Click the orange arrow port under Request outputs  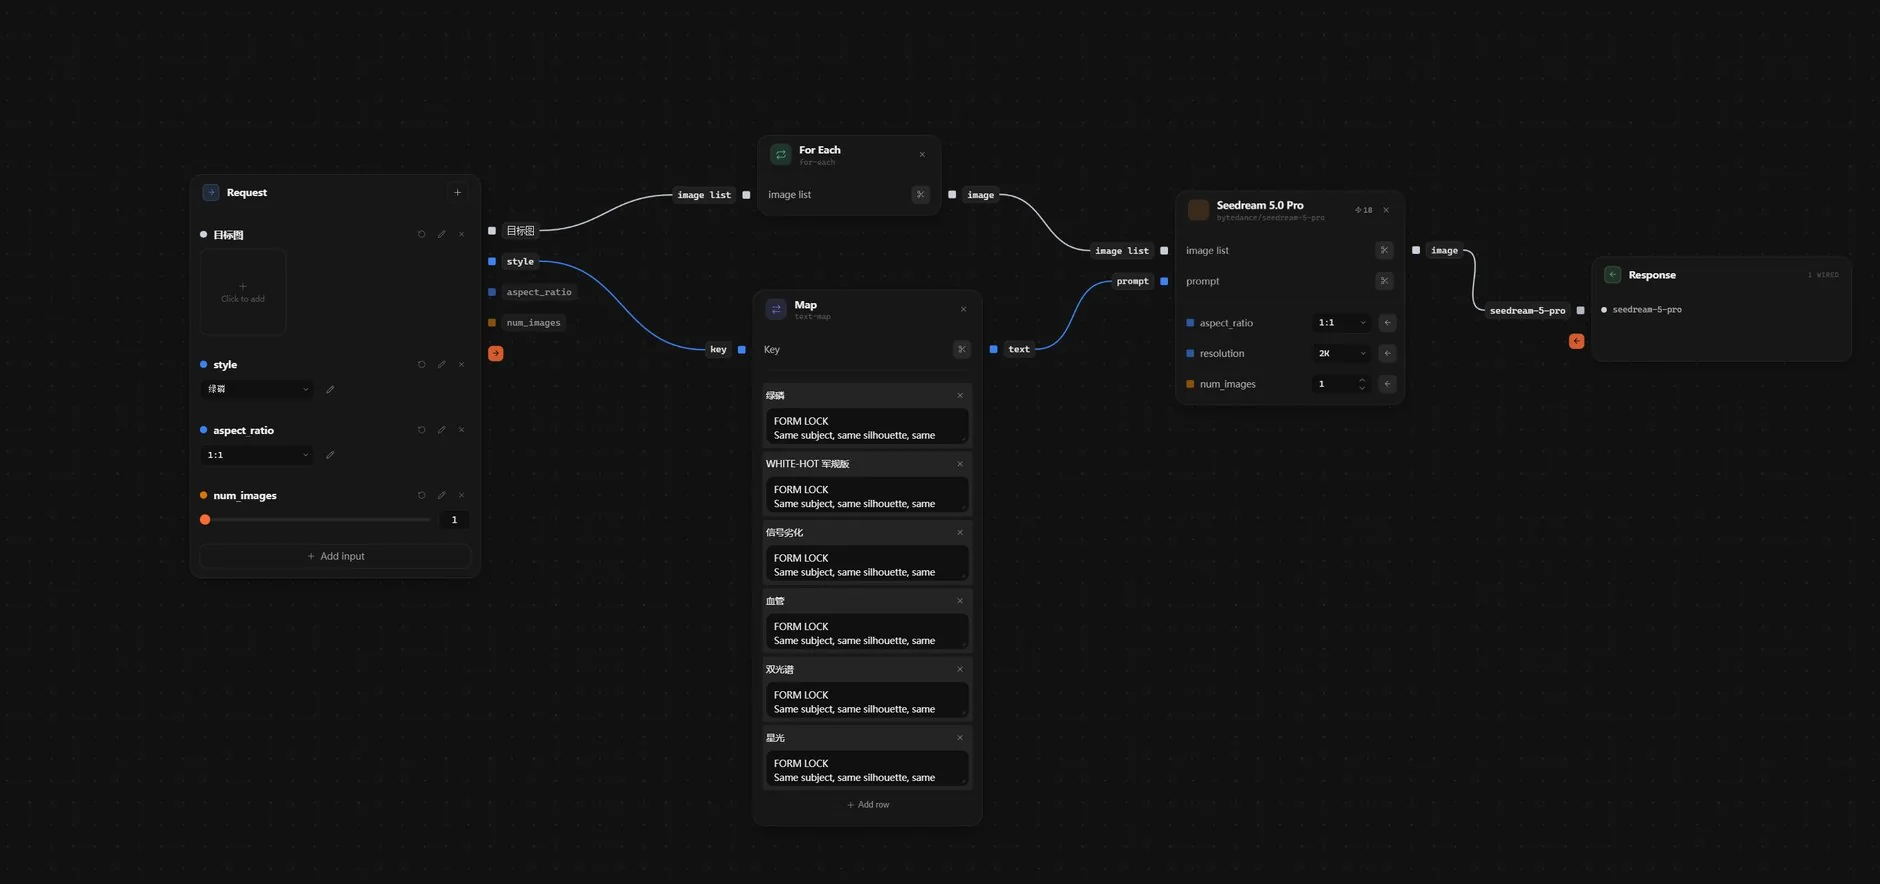pyautogui.click(x=496, y=353)
